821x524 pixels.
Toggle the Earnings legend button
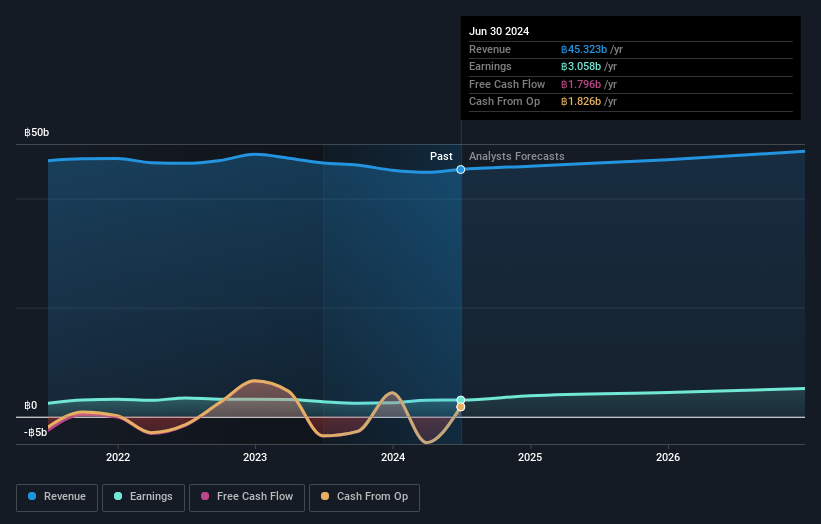pyautogui.click(x=143, y=497)
